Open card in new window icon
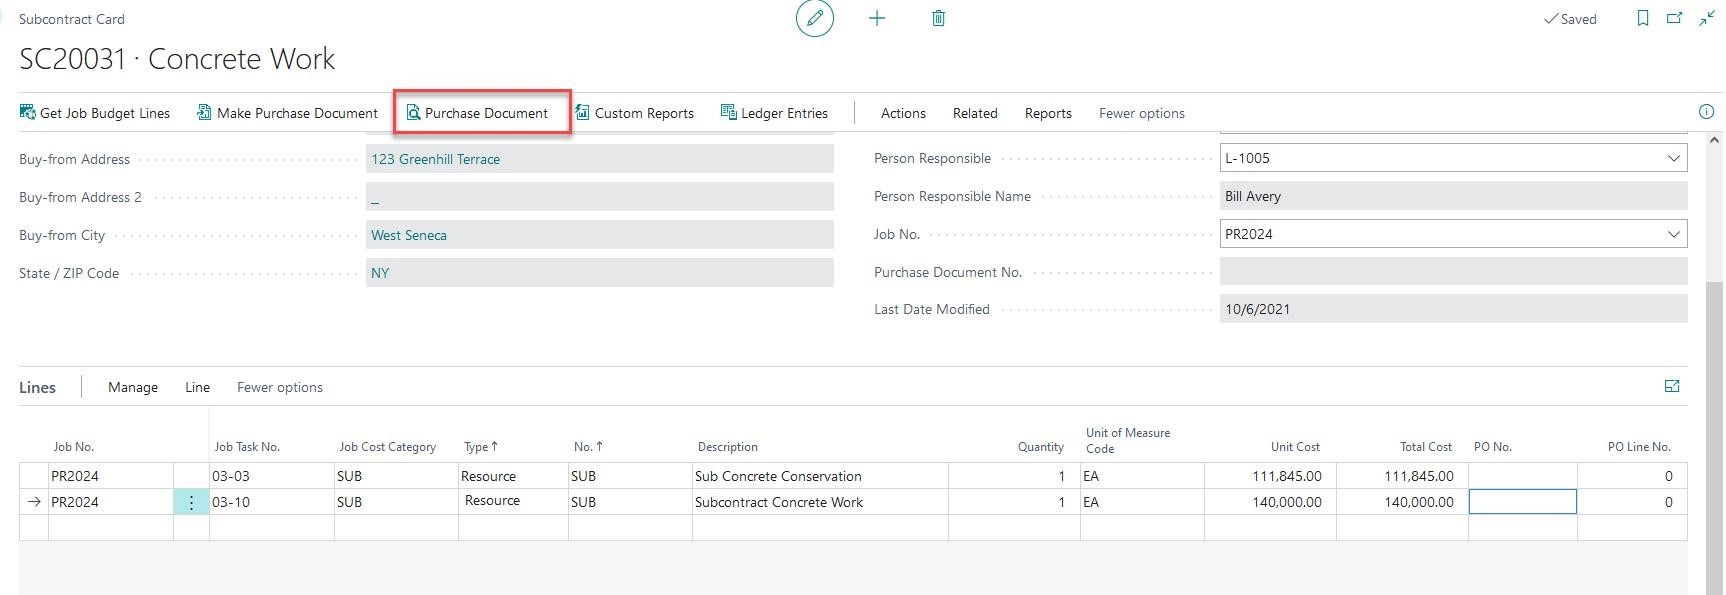The width and height of the screenshot is (1726, 595). [1674, 18]
